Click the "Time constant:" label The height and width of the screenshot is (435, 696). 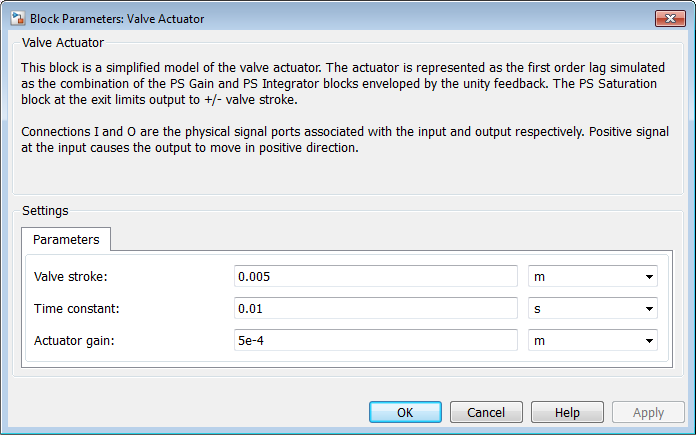[76, 309]
